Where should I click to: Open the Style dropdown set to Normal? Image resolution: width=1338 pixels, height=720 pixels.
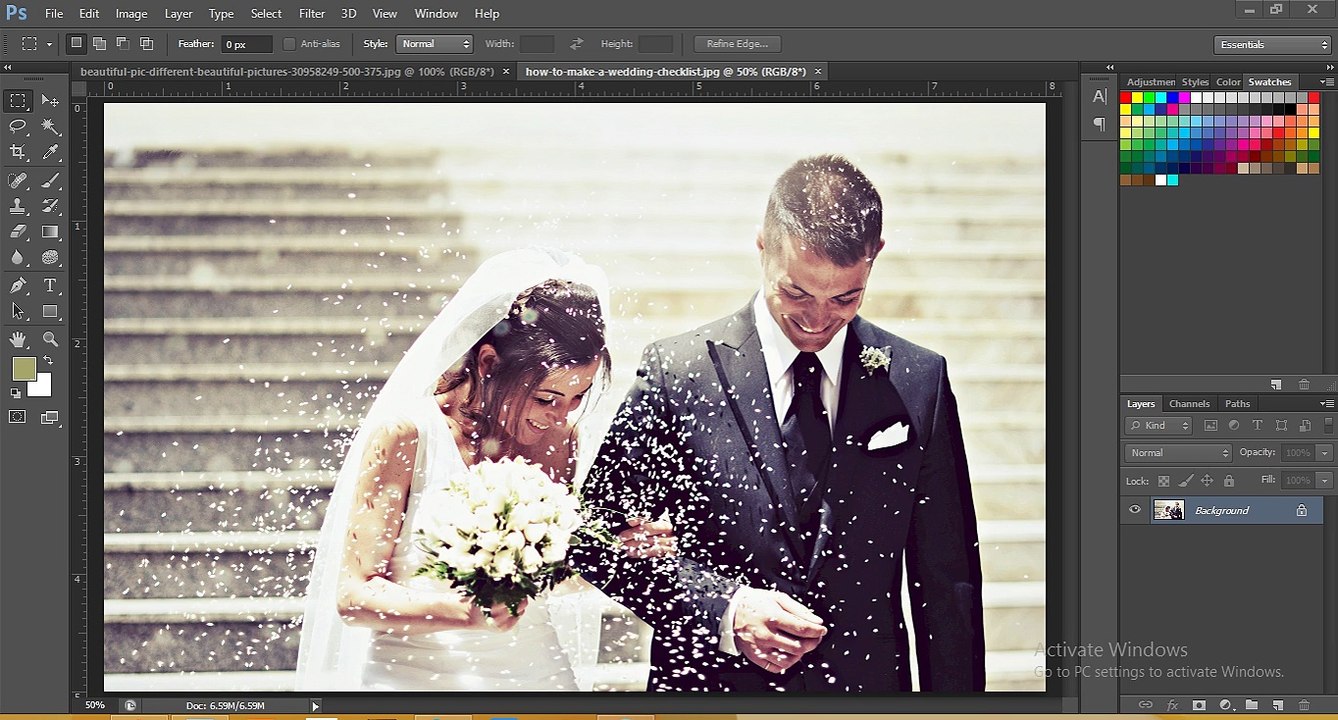click(x=434, y=44)
